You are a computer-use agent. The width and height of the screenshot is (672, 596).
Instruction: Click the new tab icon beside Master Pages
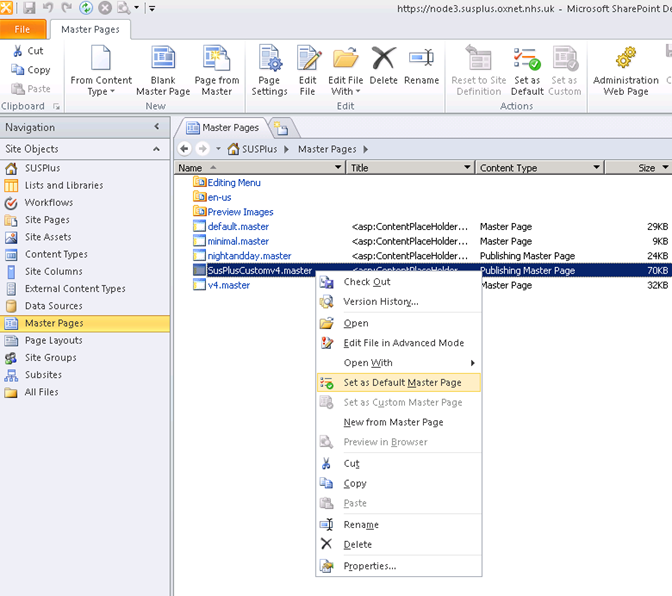coord(282,128)
